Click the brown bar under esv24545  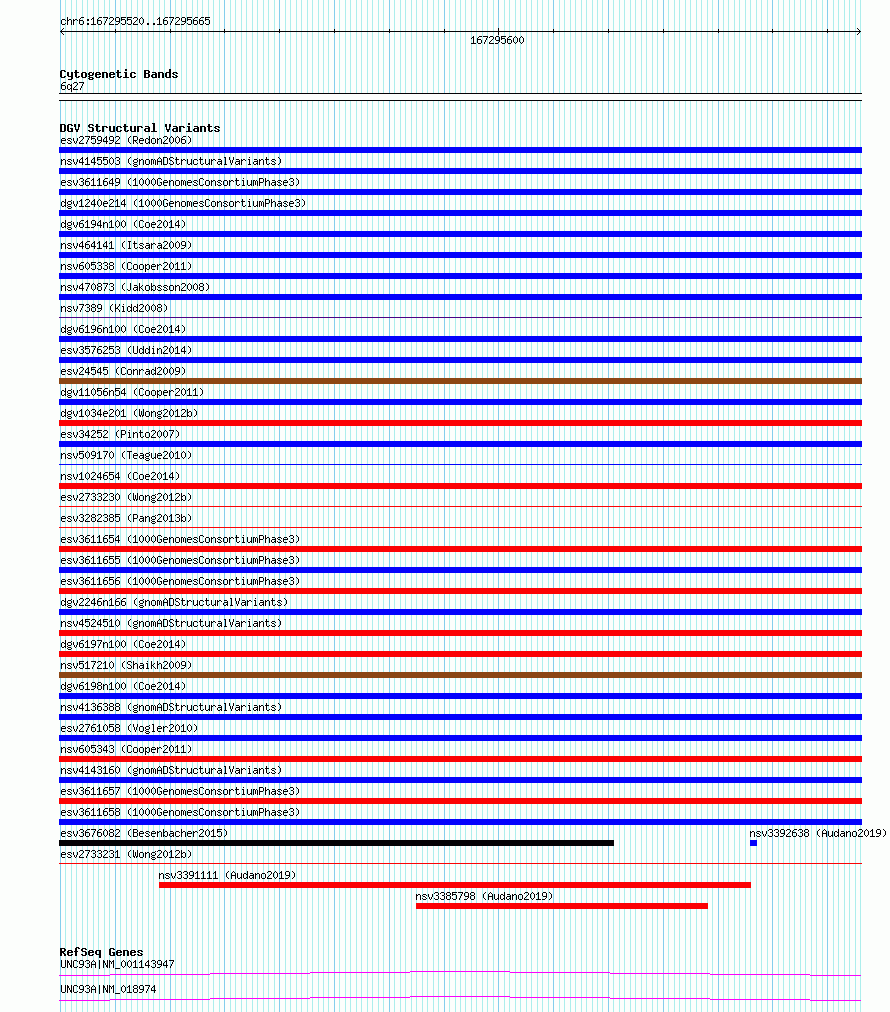point(460,381)
